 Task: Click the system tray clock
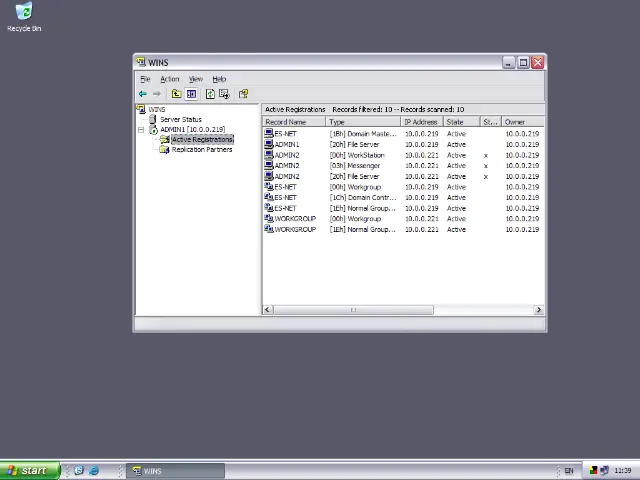pos(622,471)
